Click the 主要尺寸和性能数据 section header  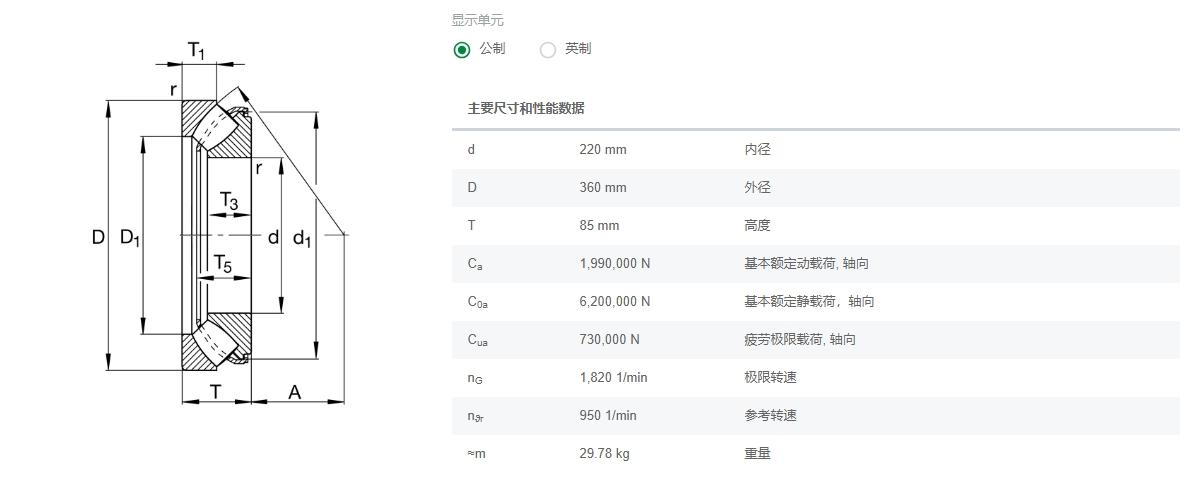(526, 109)
